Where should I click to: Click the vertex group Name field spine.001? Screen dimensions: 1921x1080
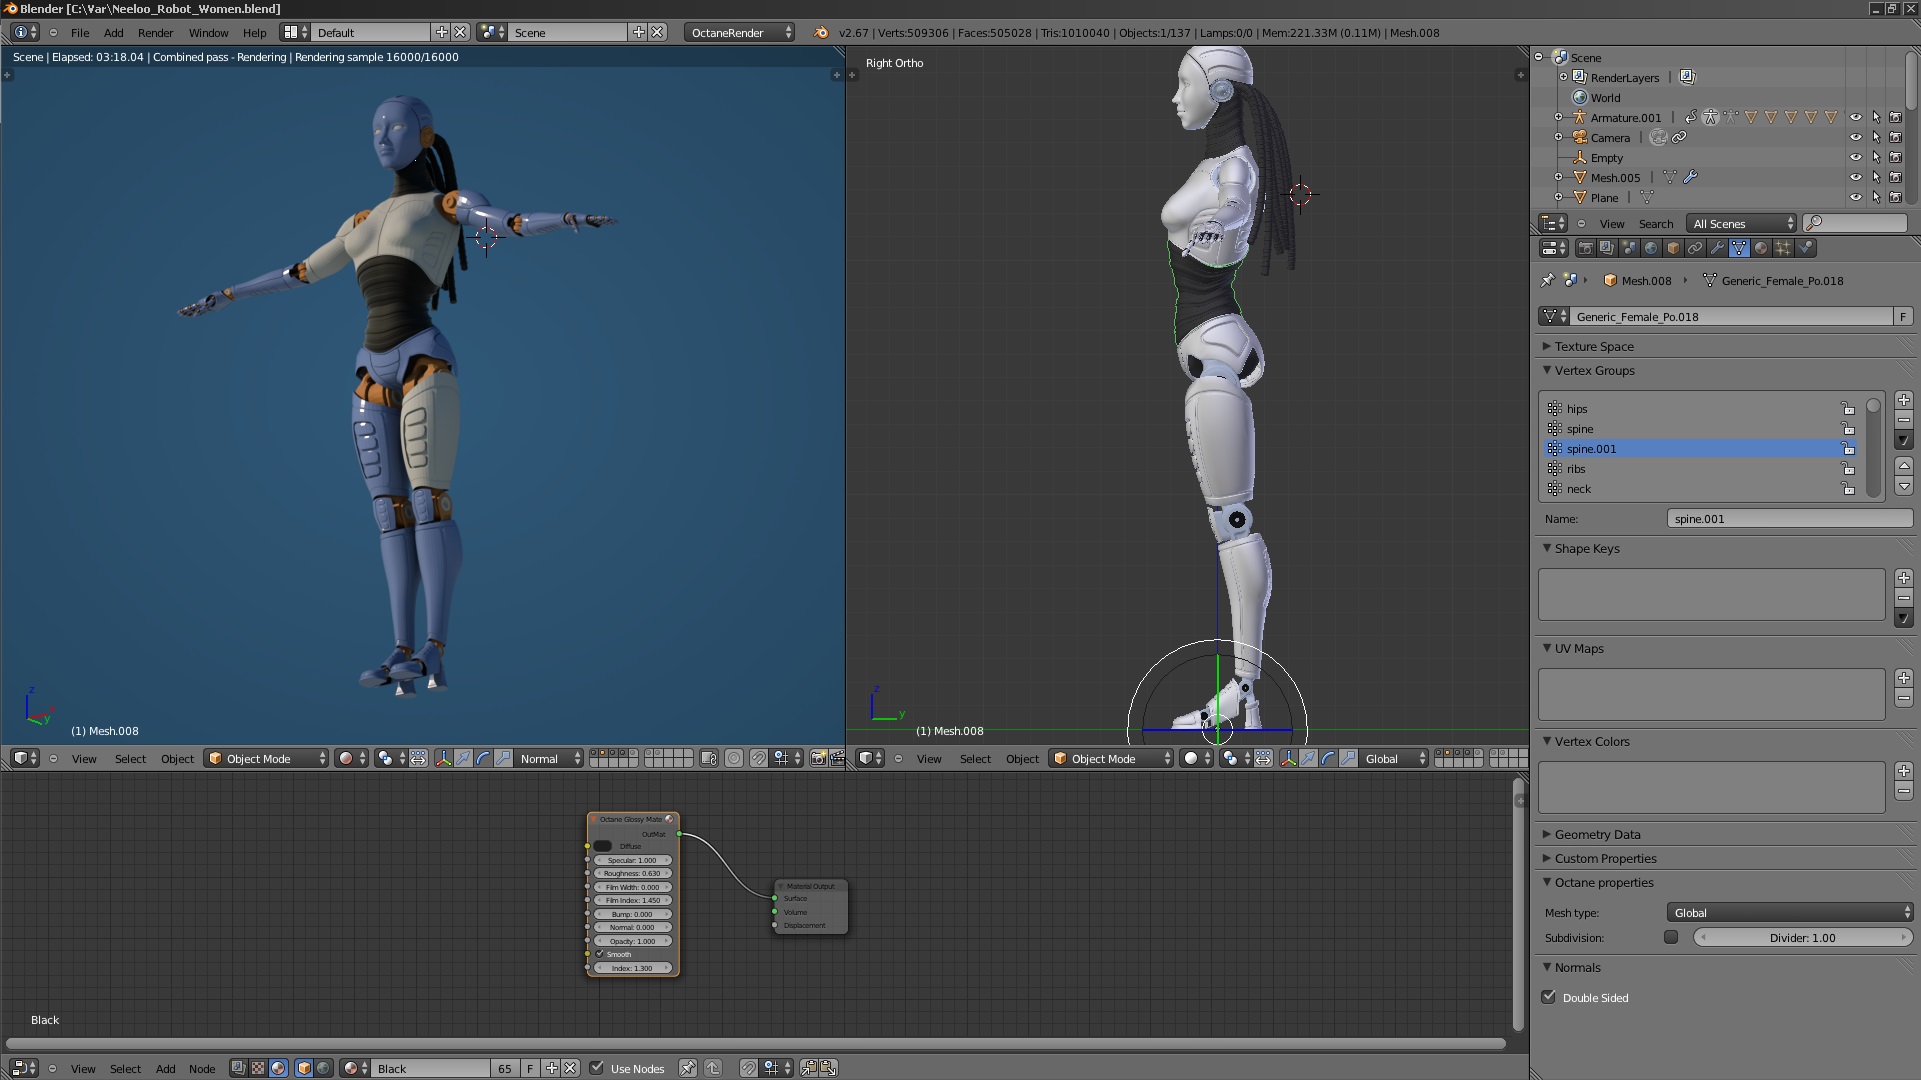point(1788,519)
